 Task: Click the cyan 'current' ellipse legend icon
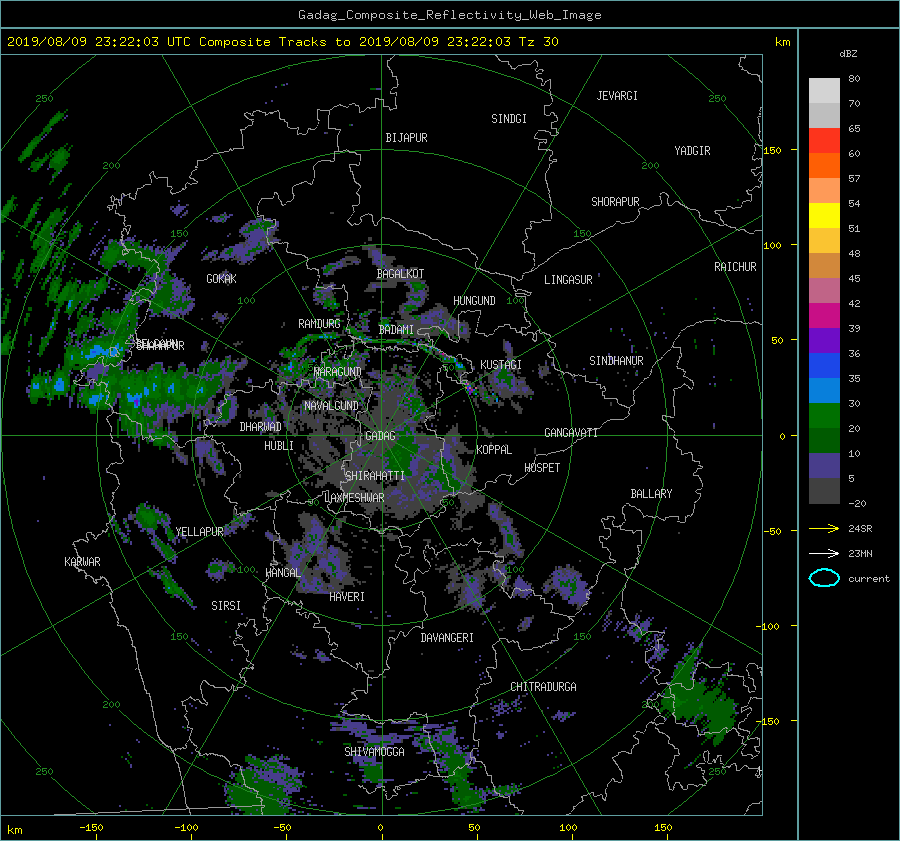(824, 578)
